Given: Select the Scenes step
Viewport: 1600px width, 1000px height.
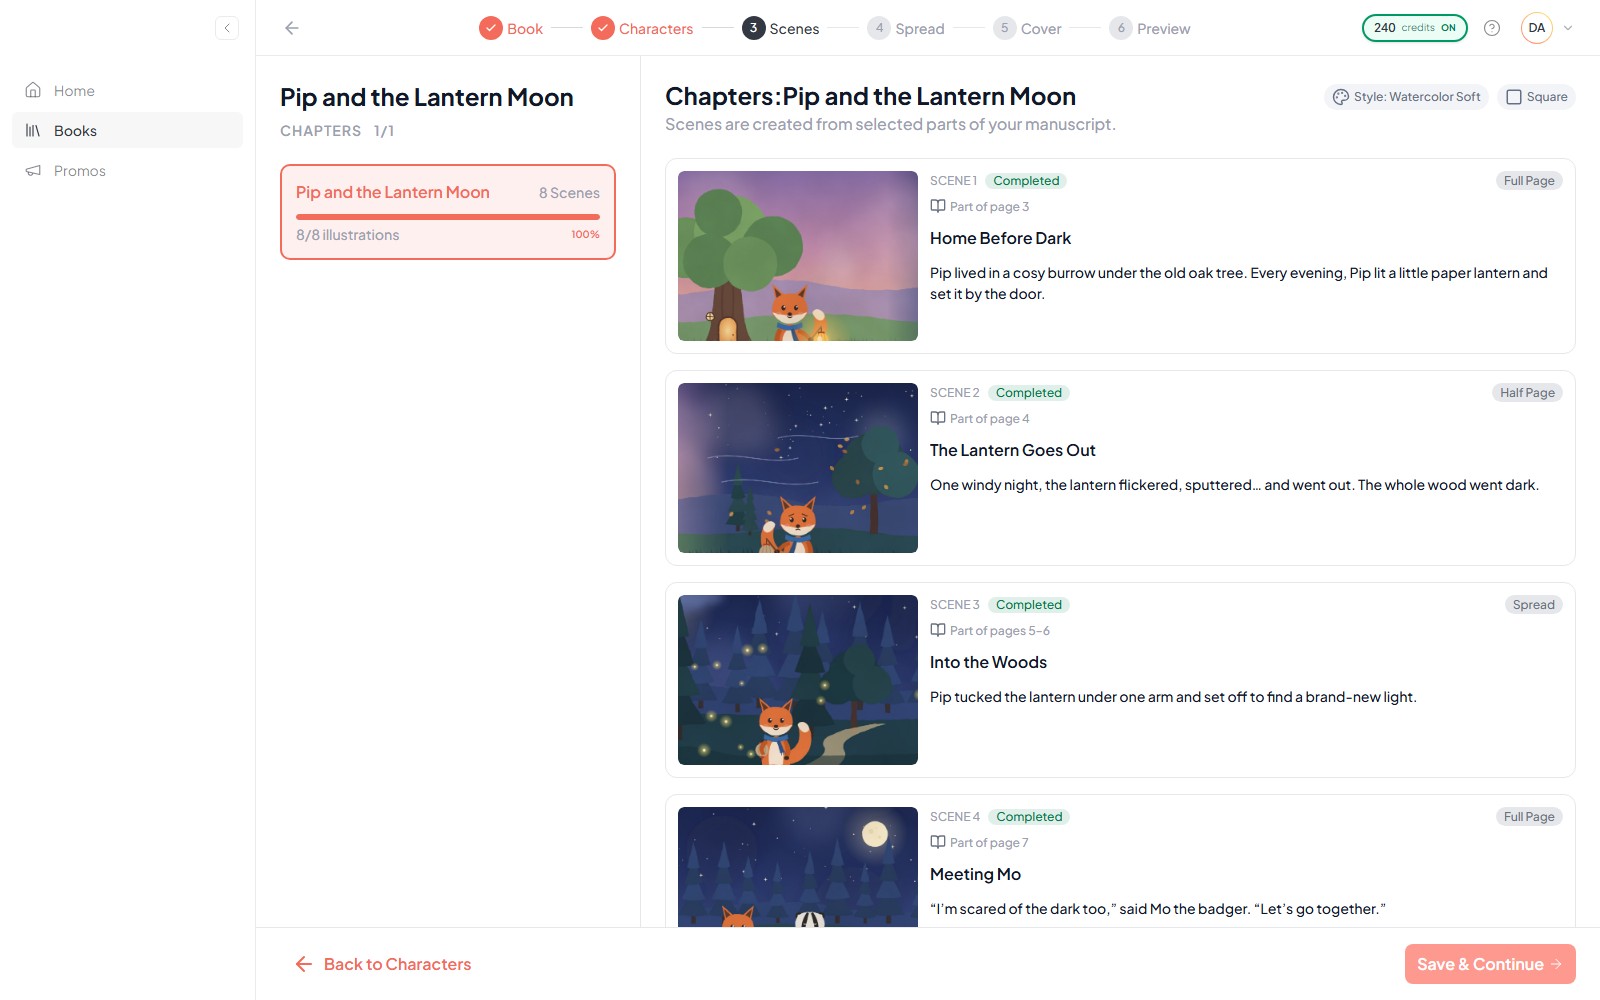Looking at the screenshot, I should [x=781, y=29].
